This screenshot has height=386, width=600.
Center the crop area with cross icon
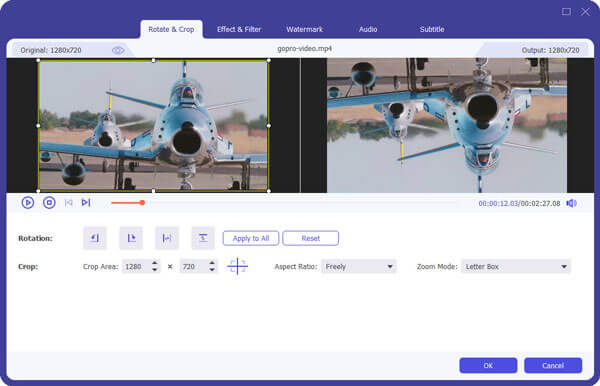[x=237, y=266]
